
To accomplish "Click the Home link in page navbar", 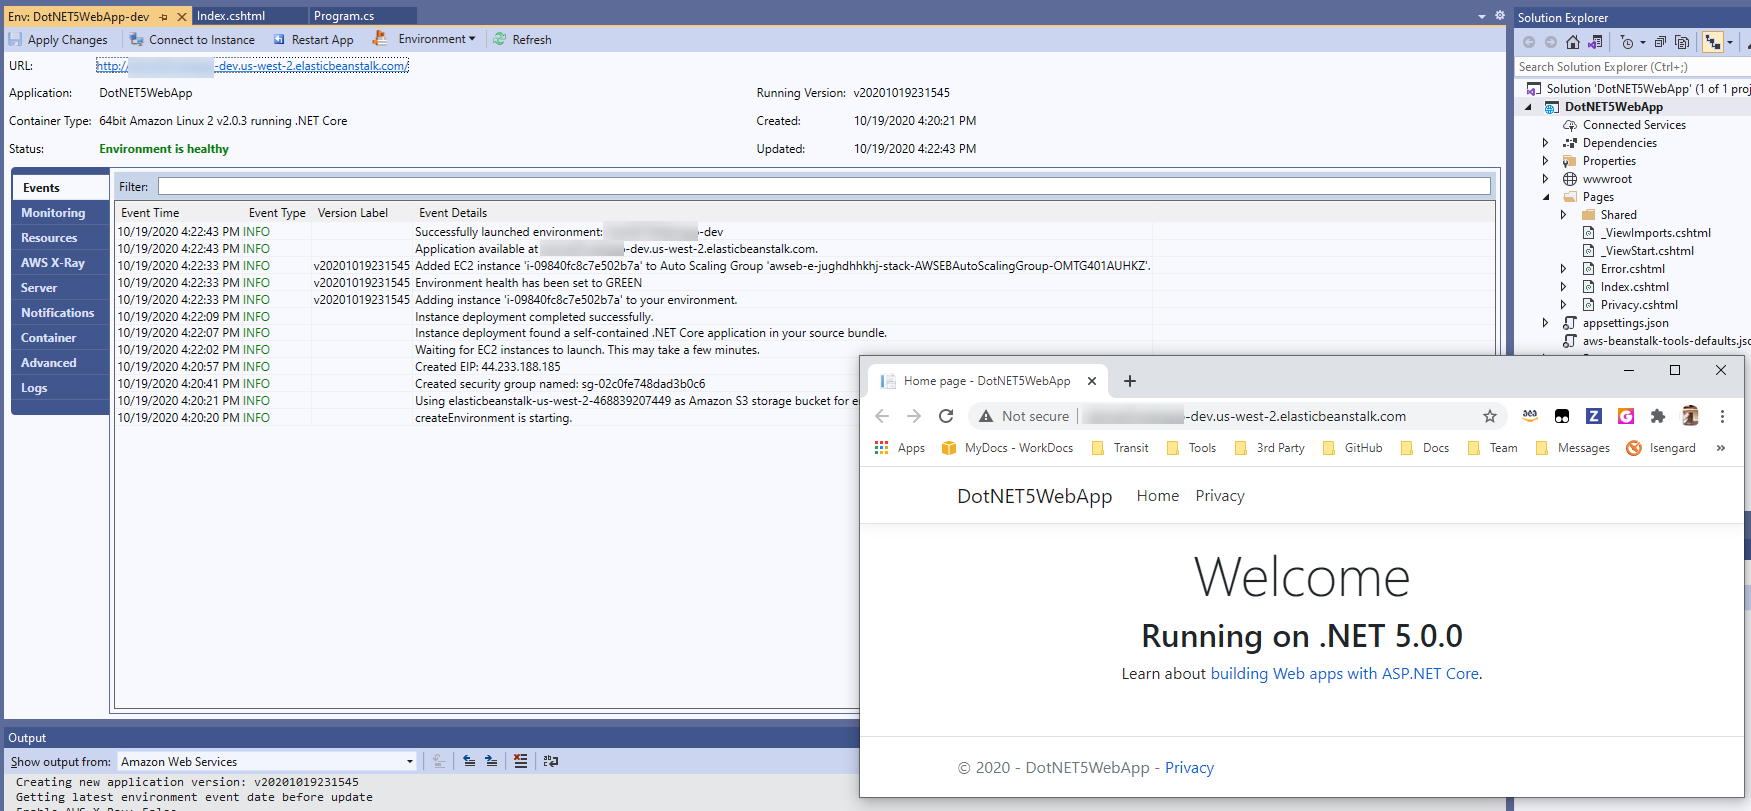I will tap(1158, 496).
